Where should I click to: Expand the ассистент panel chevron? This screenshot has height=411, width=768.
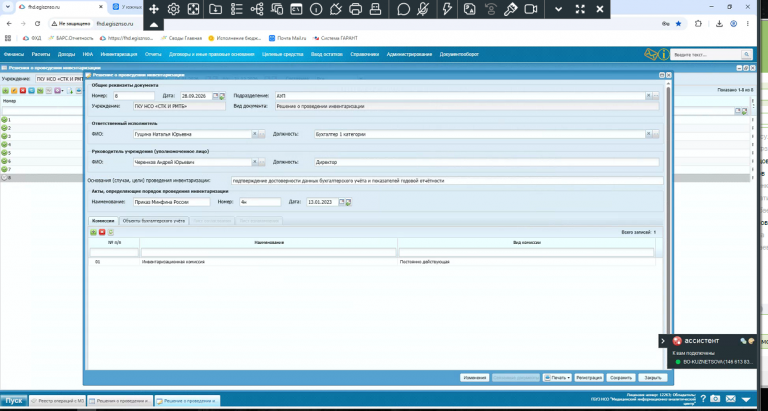tap(663, 341)
